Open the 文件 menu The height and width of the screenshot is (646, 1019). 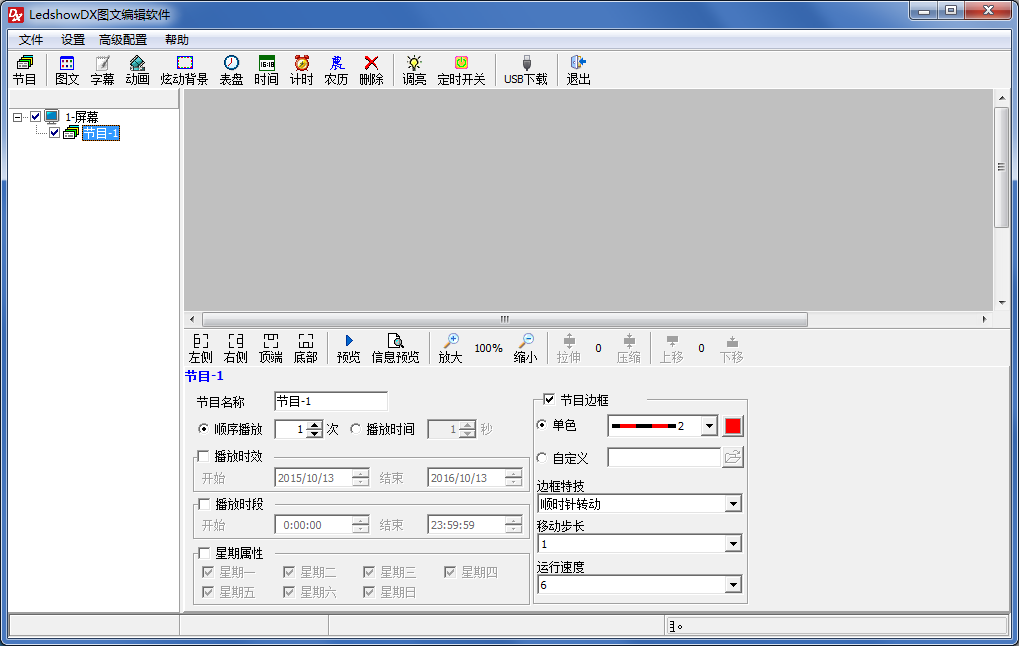31,40
